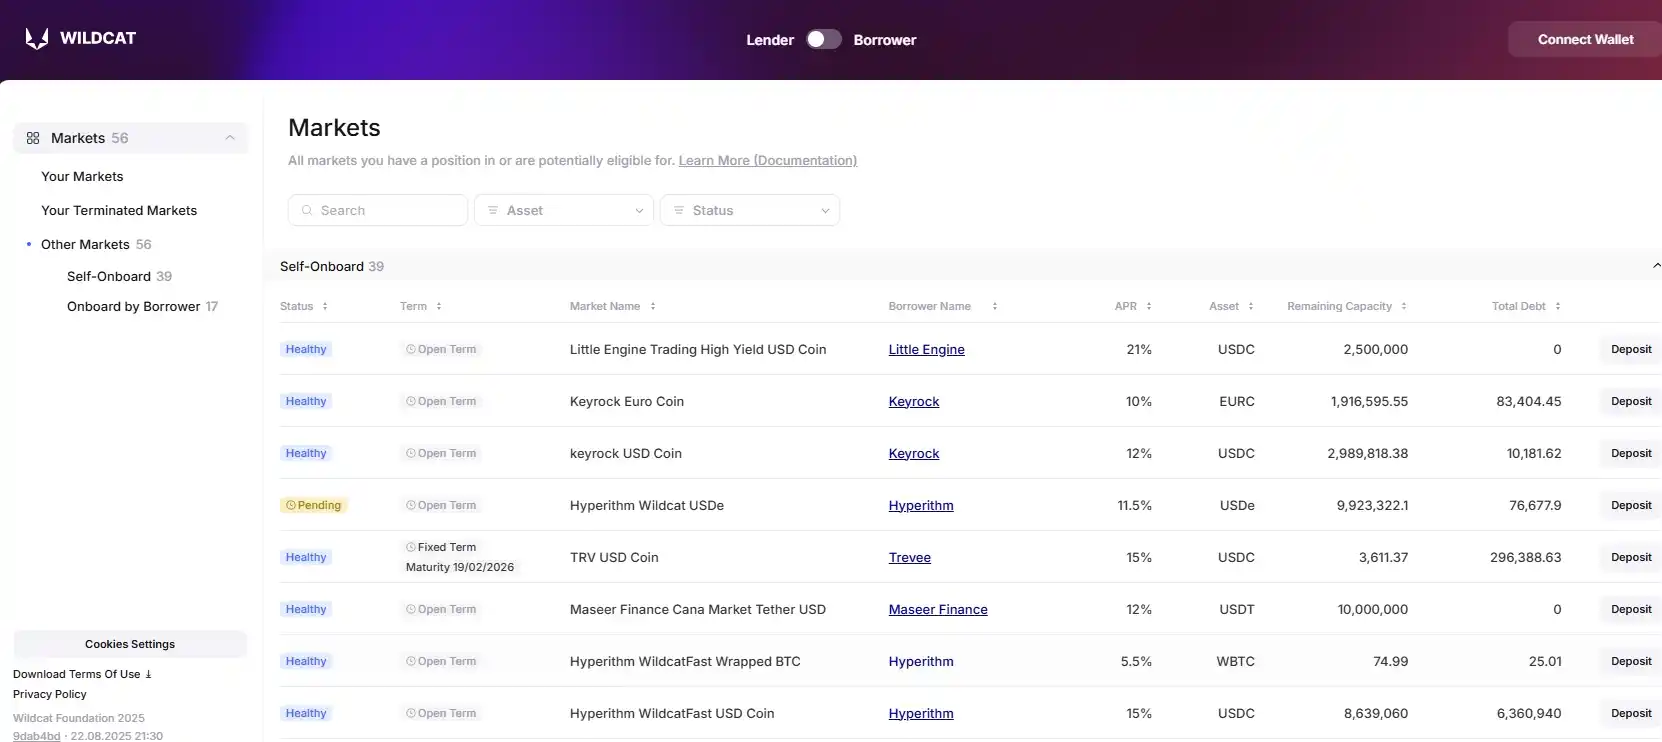The height and width of the screenshot is (742, 1662).
Task: Collapse the Markets sidebar section
Action: pos(230,138)
